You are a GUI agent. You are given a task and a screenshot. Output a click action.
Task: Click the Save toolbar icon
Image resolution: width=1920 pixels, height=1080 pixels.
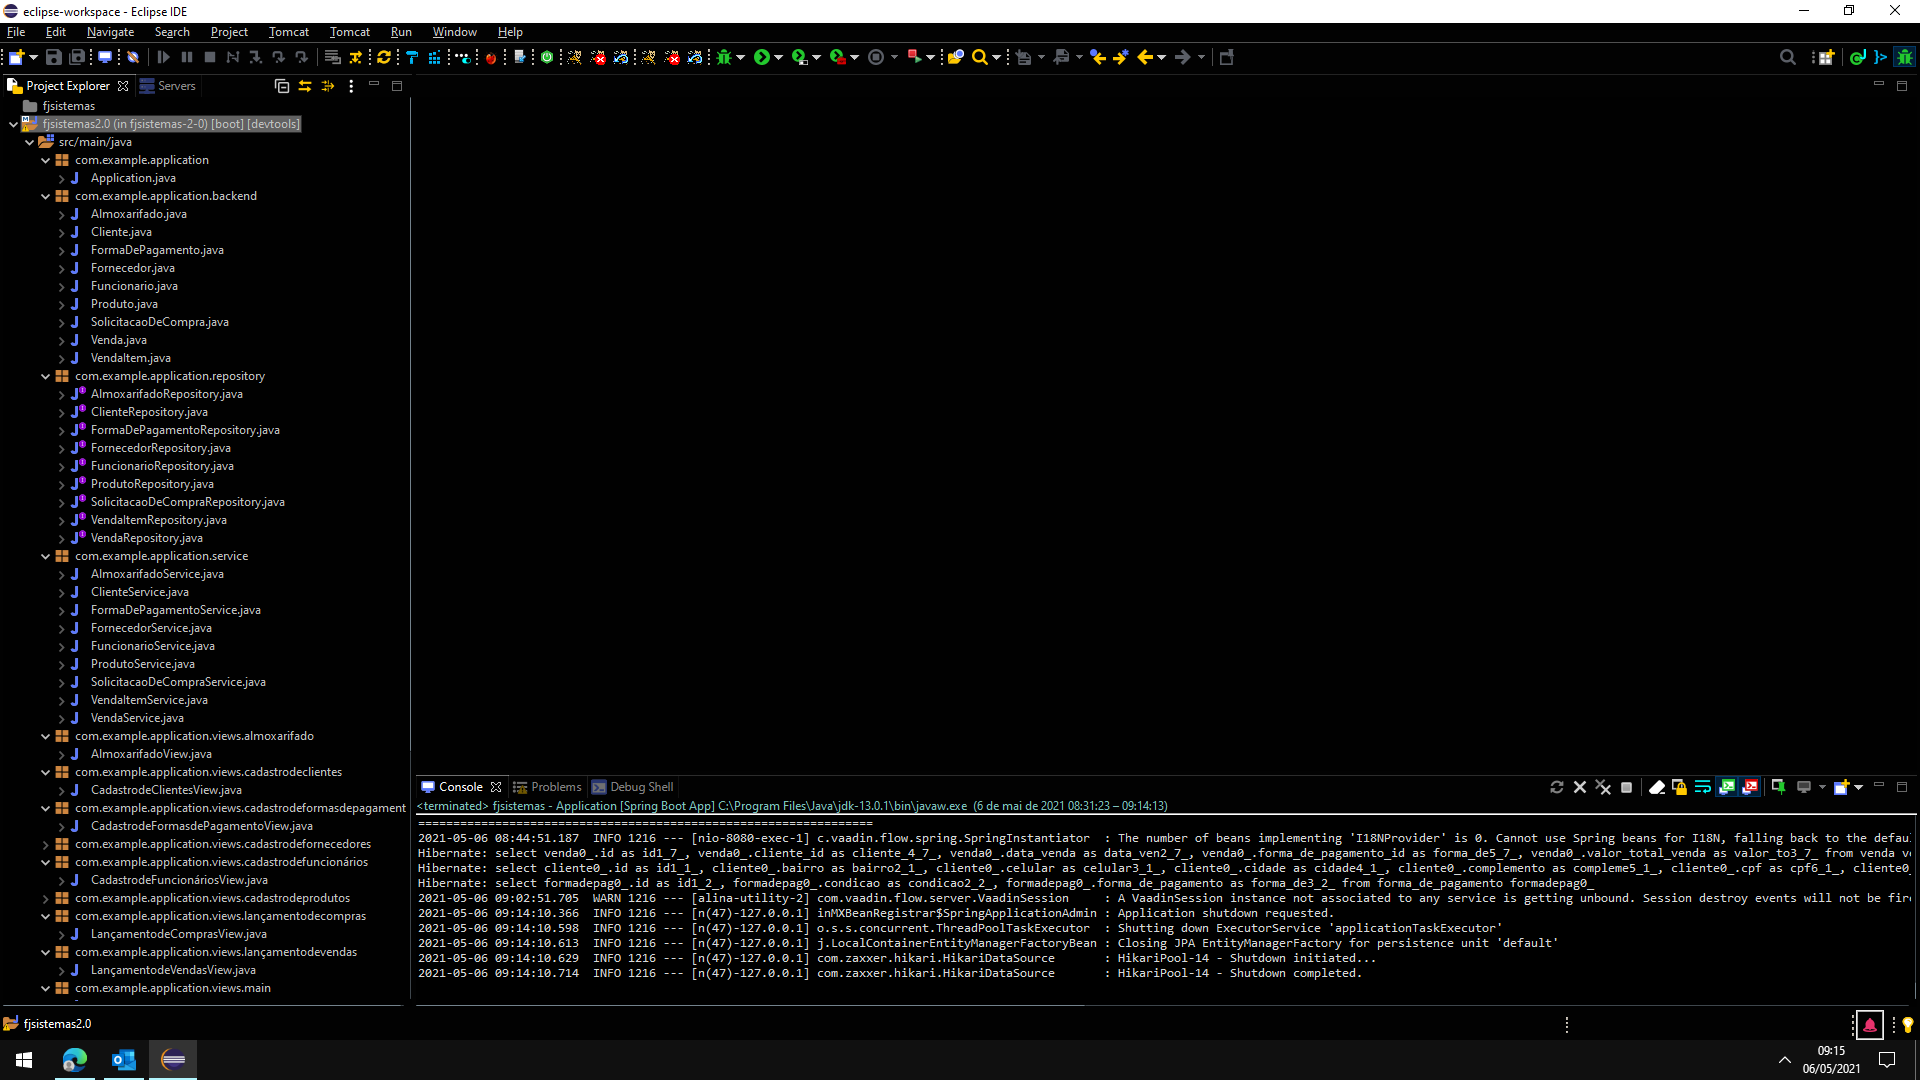click(x=54, y=57)
